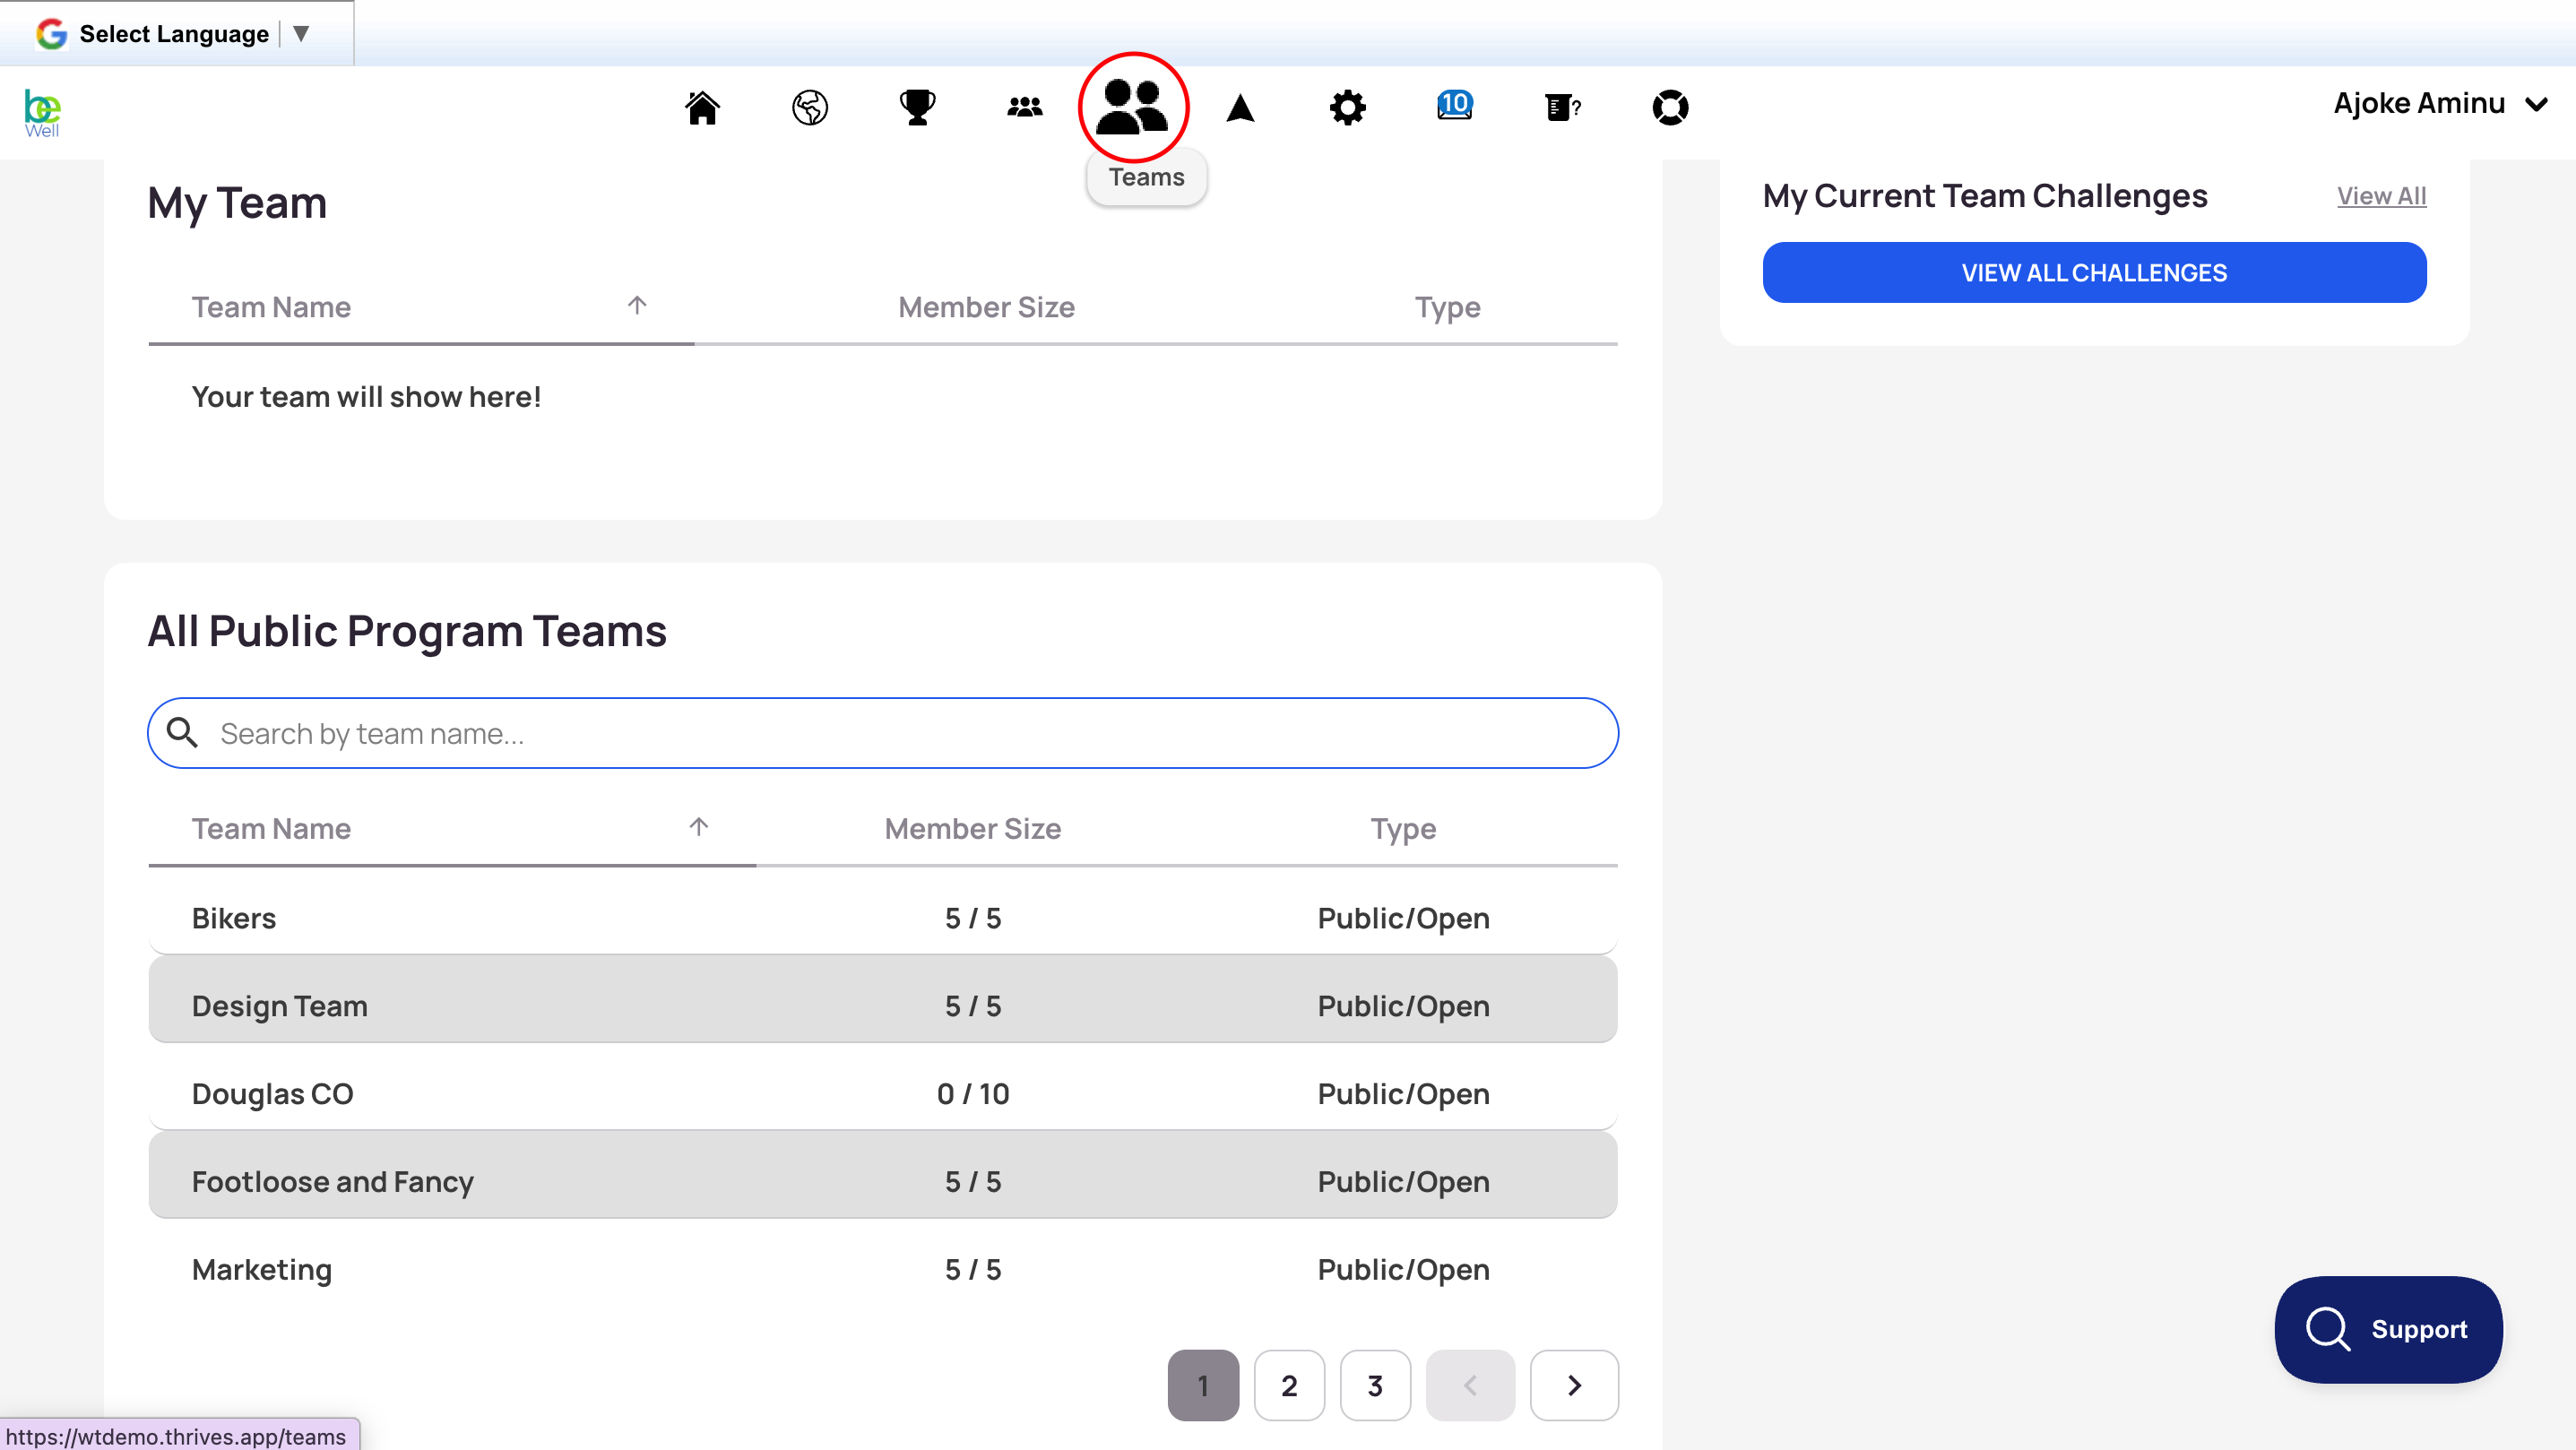Click the globe icon in navigation
The image size is (2576, 1450).
pos(810,107)
